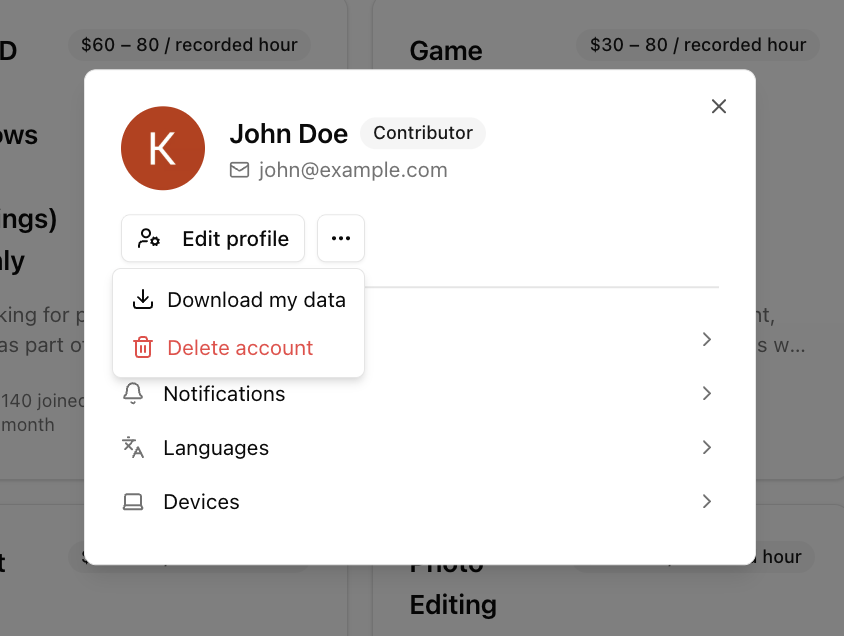Expand Devices using its right chevron
This screenshot has height=636, width=844.
pyautogui.click(x=707, y=501)
